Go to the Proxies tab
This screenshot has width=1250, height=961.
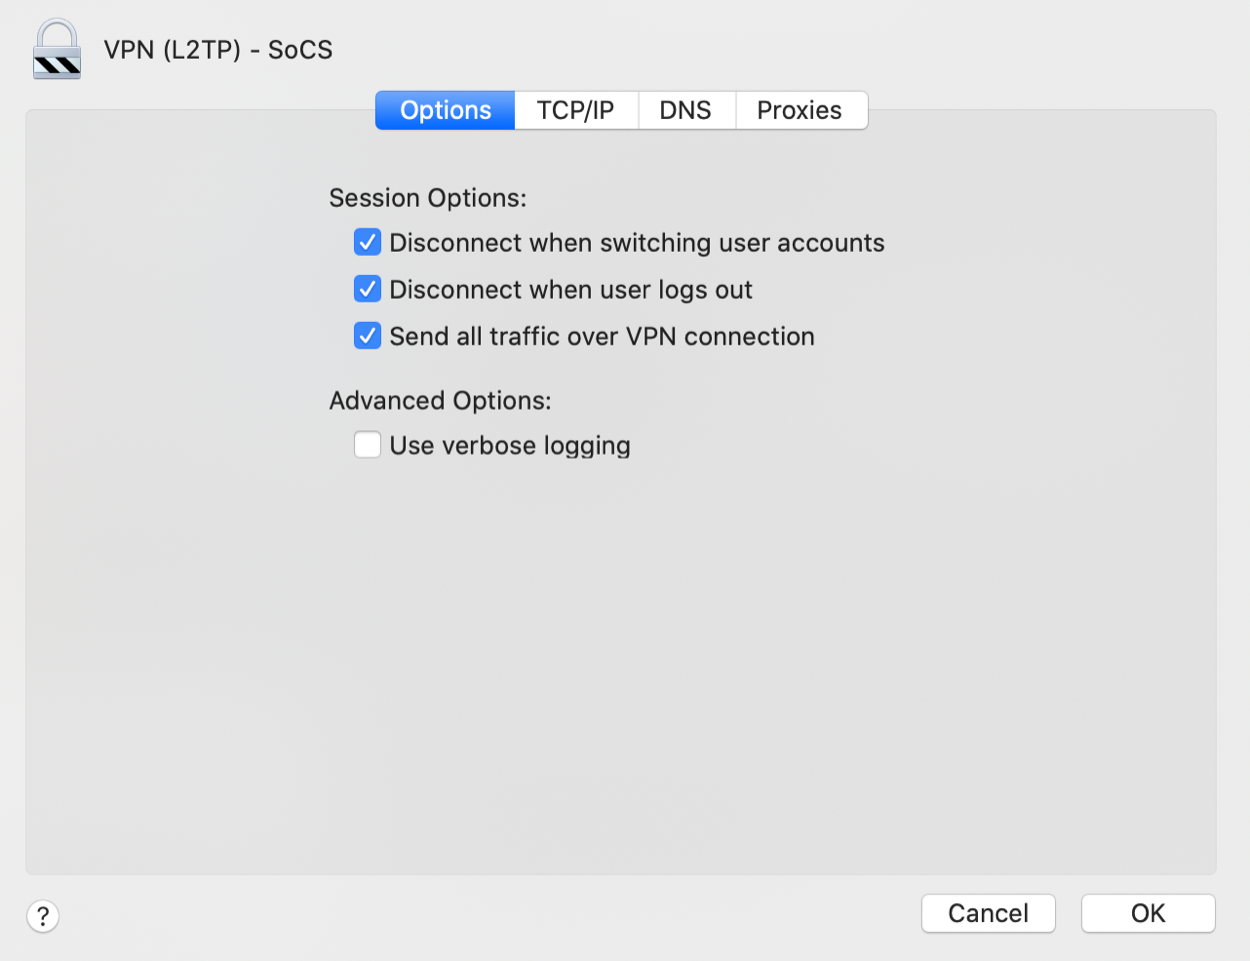pyautogui.click(x=799, y=110)
